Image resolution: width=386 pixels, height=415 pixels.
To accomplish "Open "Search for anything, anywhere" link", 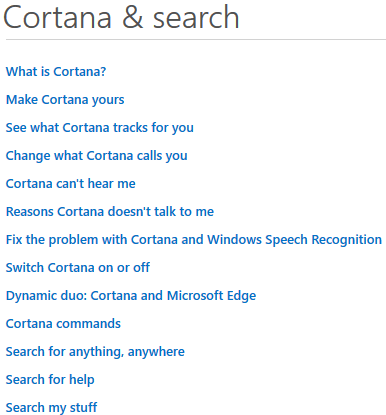I will tap(95, 352).
